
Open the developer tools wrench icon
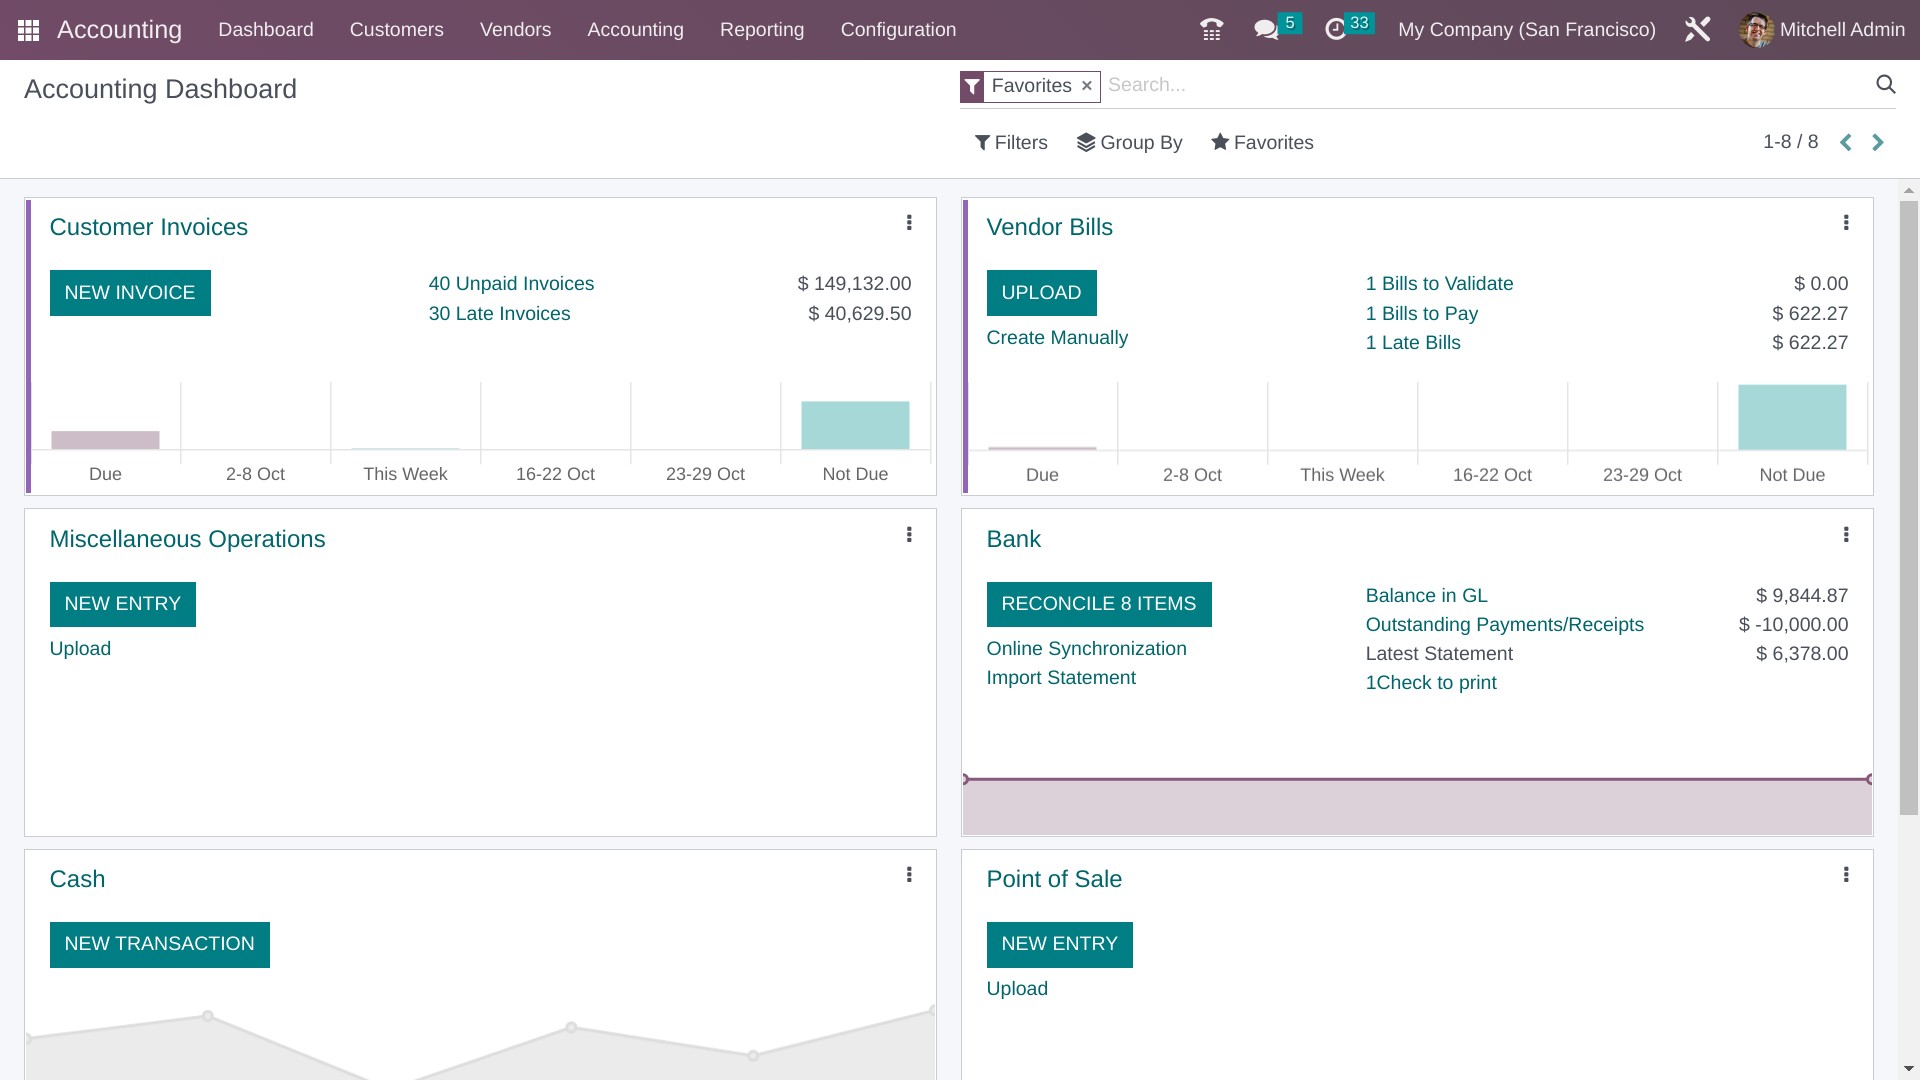1697,30
